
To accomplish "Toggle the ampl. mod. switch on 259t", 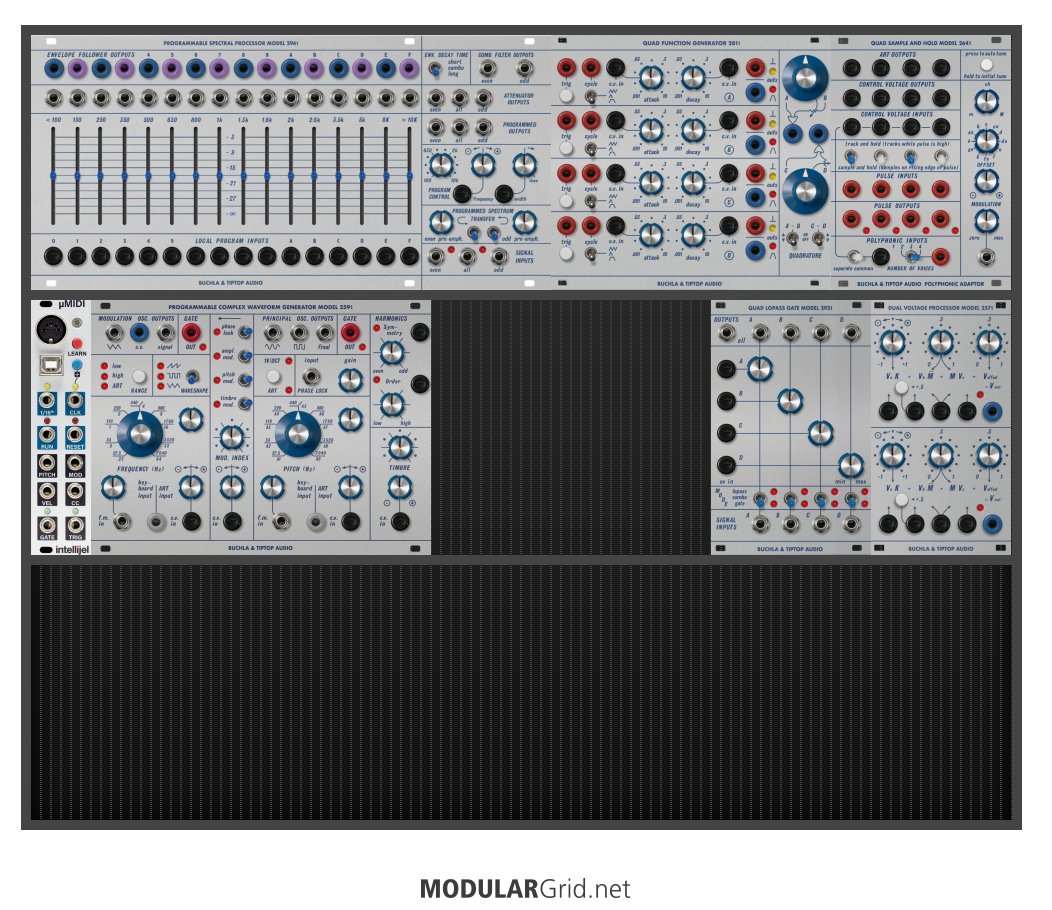I will [246, 356].
